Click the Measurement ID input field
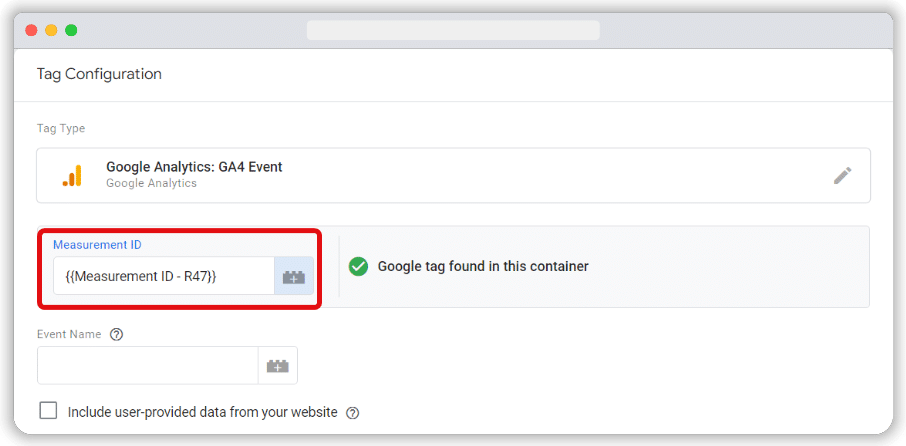906x446 pixels. 164,276
